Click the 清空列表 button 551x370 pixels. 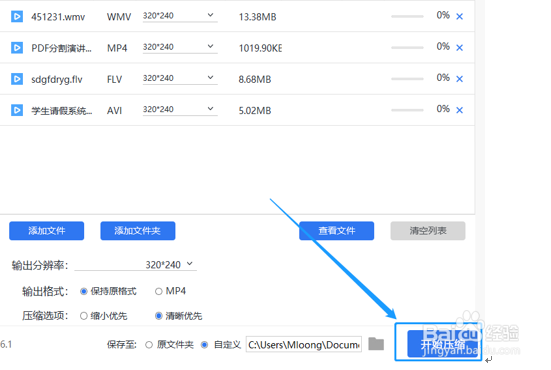(428, 231)
